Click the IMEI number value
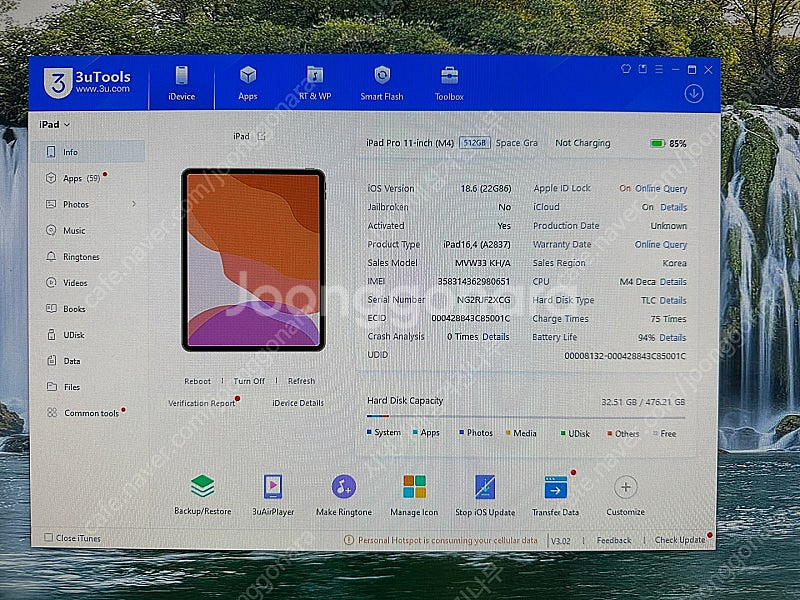The height and width of the screenshot is (600, 800). [x=473, y=282]
